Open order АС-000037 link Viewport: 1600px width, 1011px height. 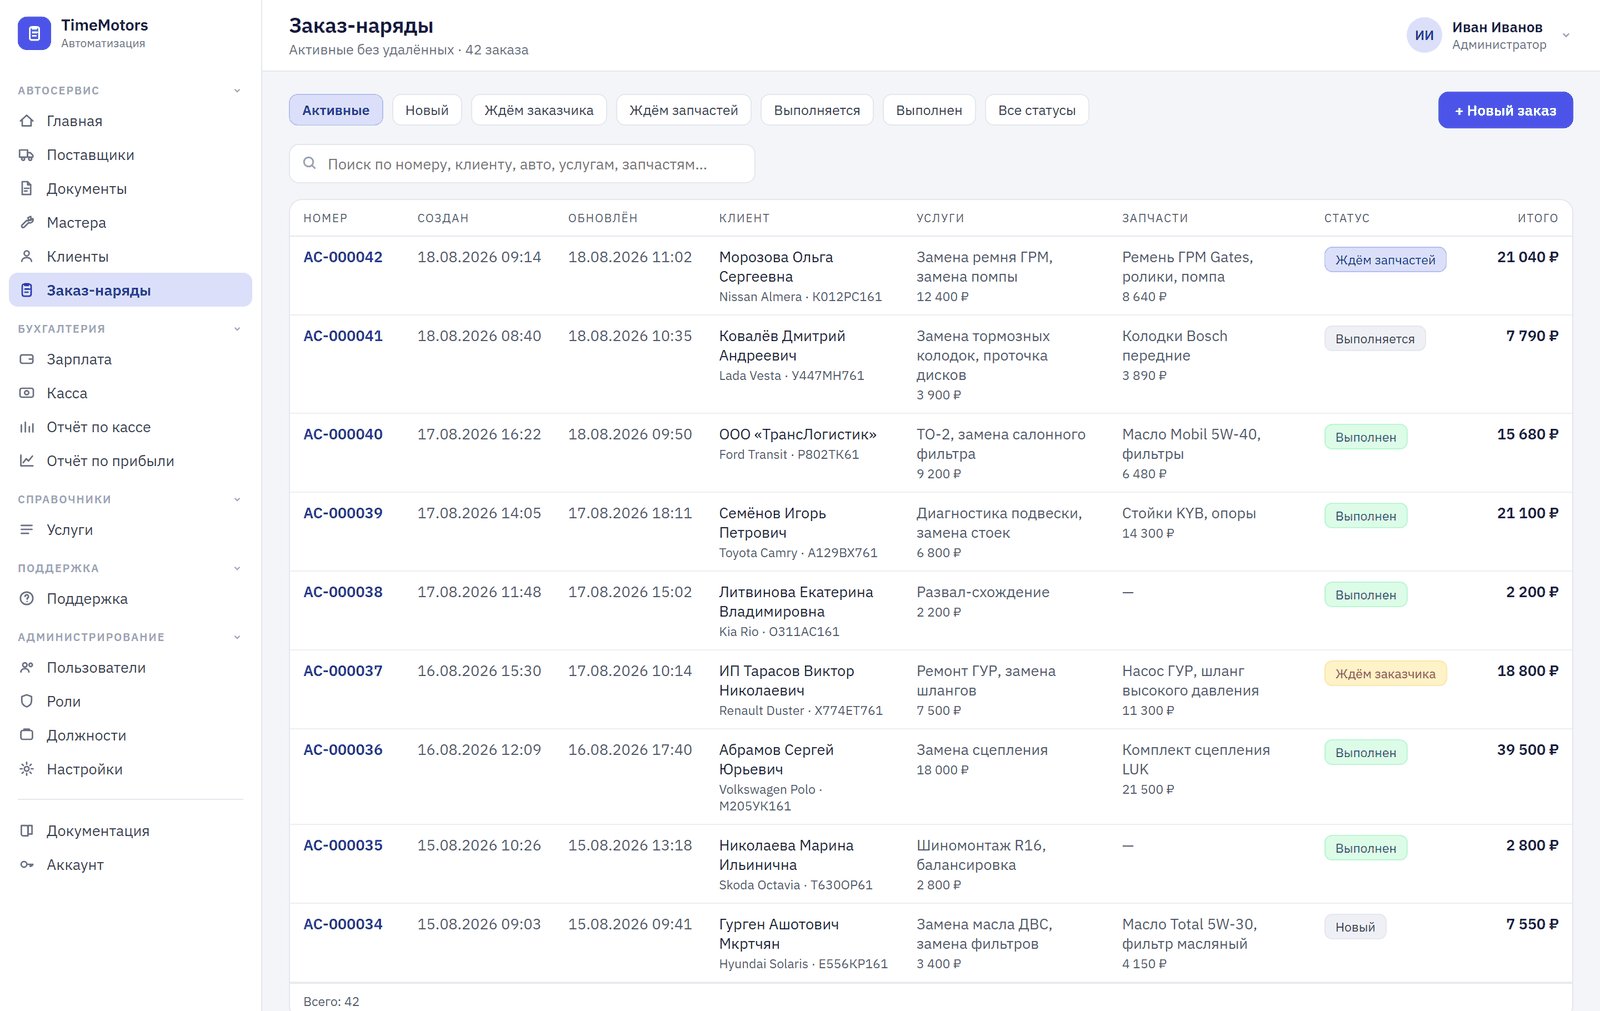(x=343, y=671)
